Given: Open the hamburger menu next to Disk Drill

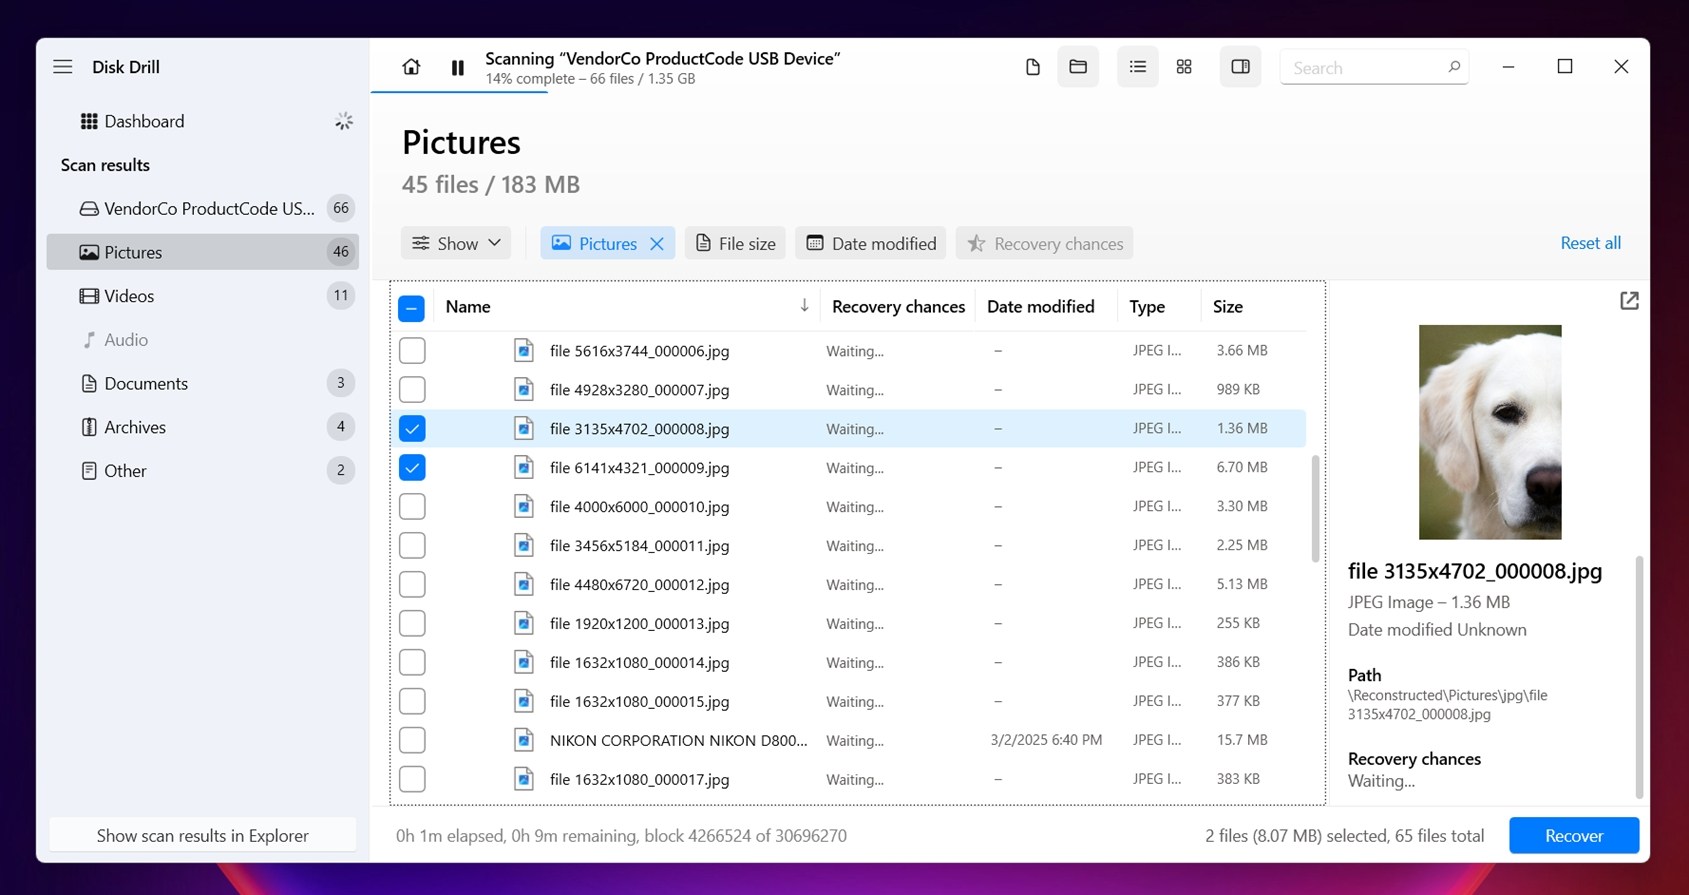Looking at the screenshot, I should coord(63,67).
